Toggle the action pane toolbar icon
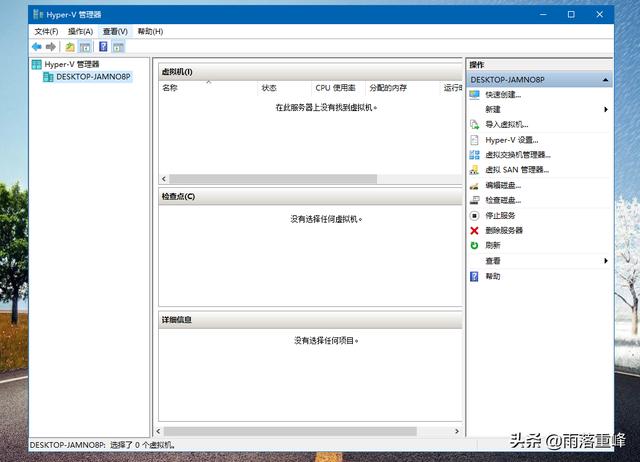 tap(118, 47)
